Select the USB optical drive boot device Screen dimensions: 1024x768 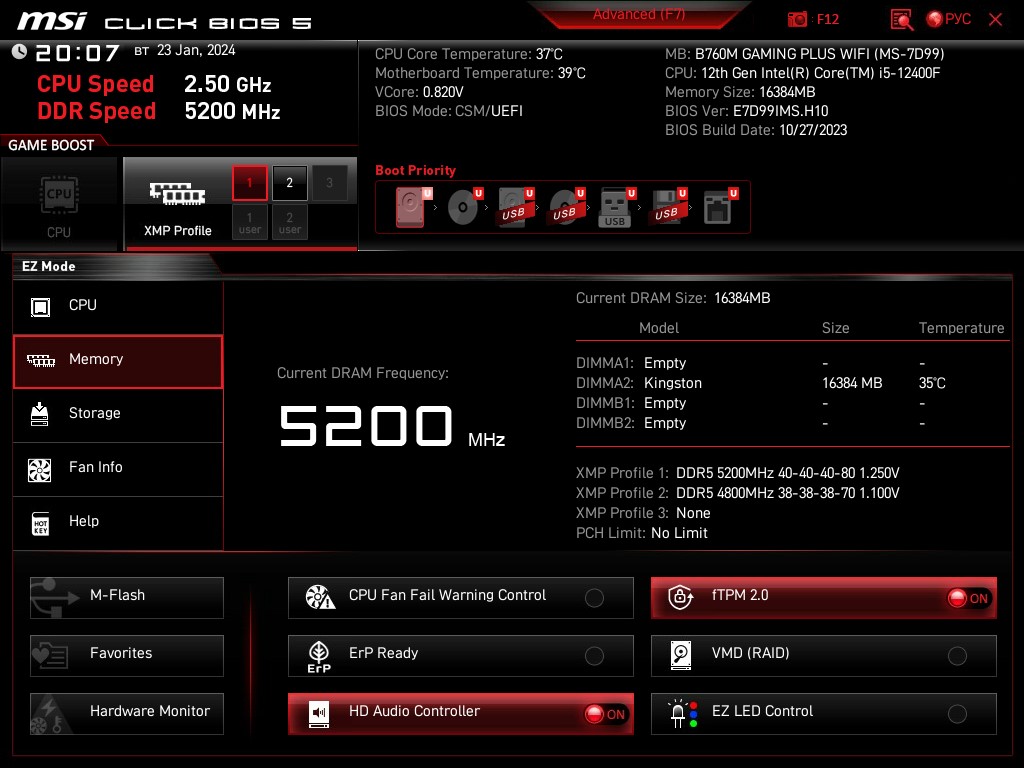point(566,207)
